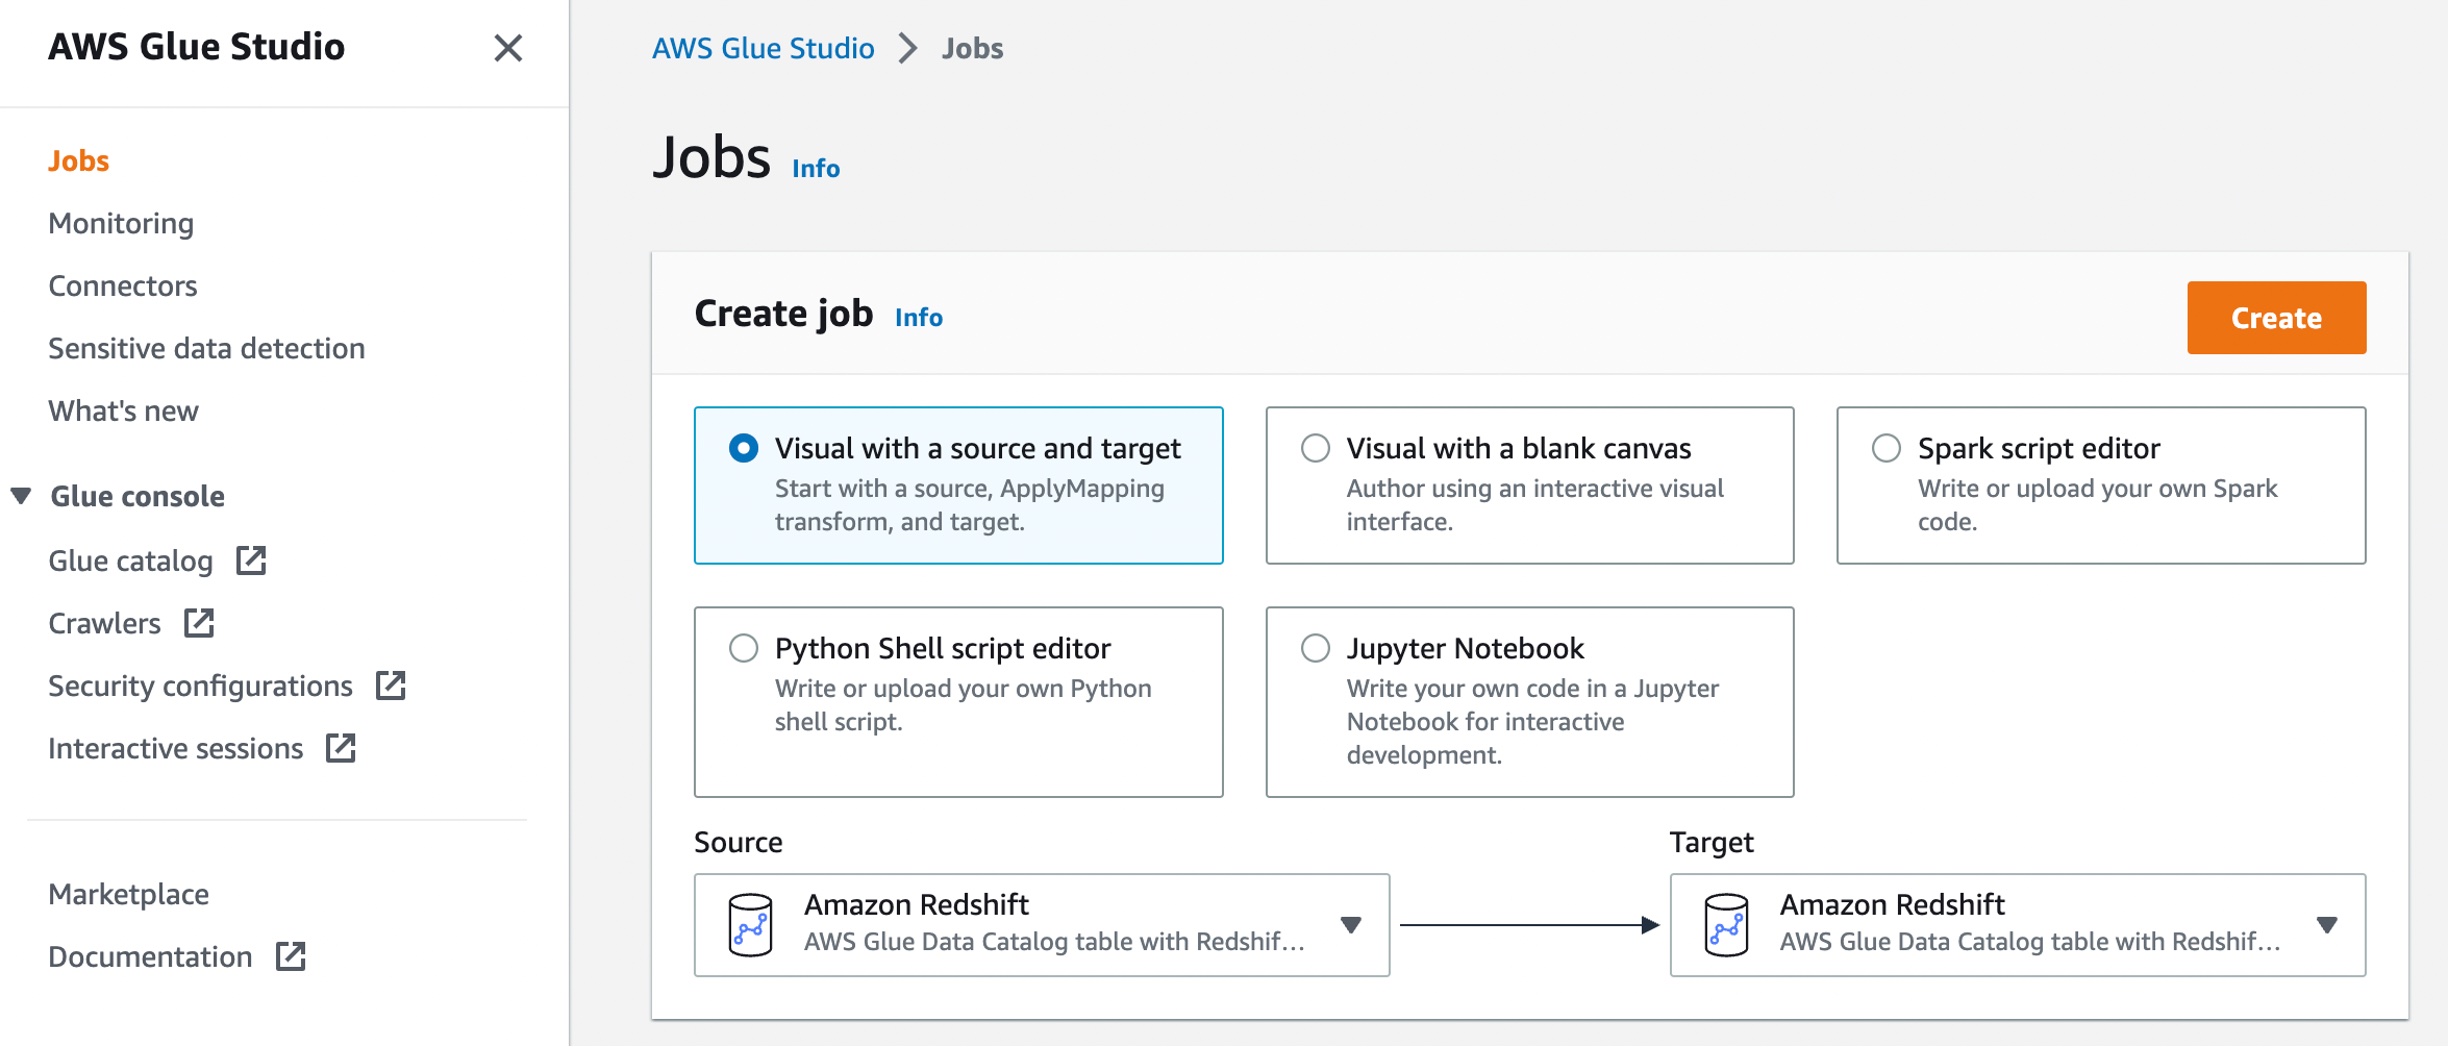Open Security configurations link
This screenshot has width=2450, height=1047.
pos(201,686)
